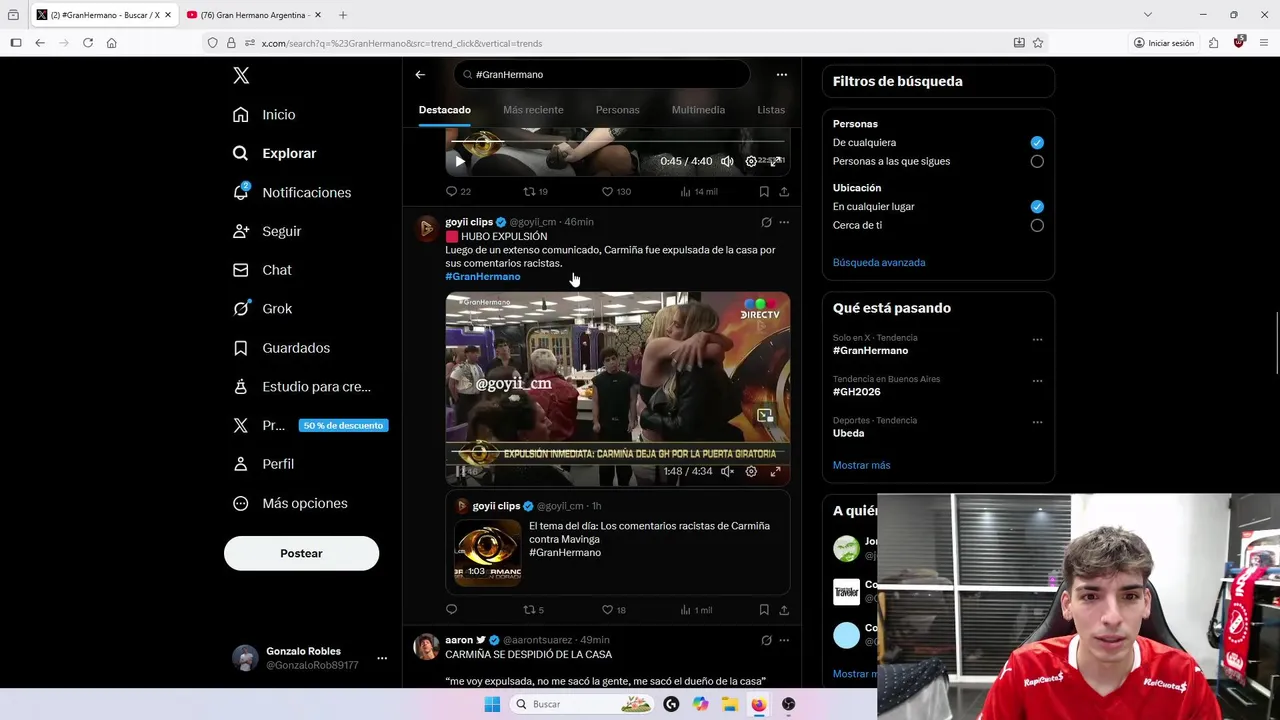Bookmark the goyii clips expulsion post

coord(764,610)
